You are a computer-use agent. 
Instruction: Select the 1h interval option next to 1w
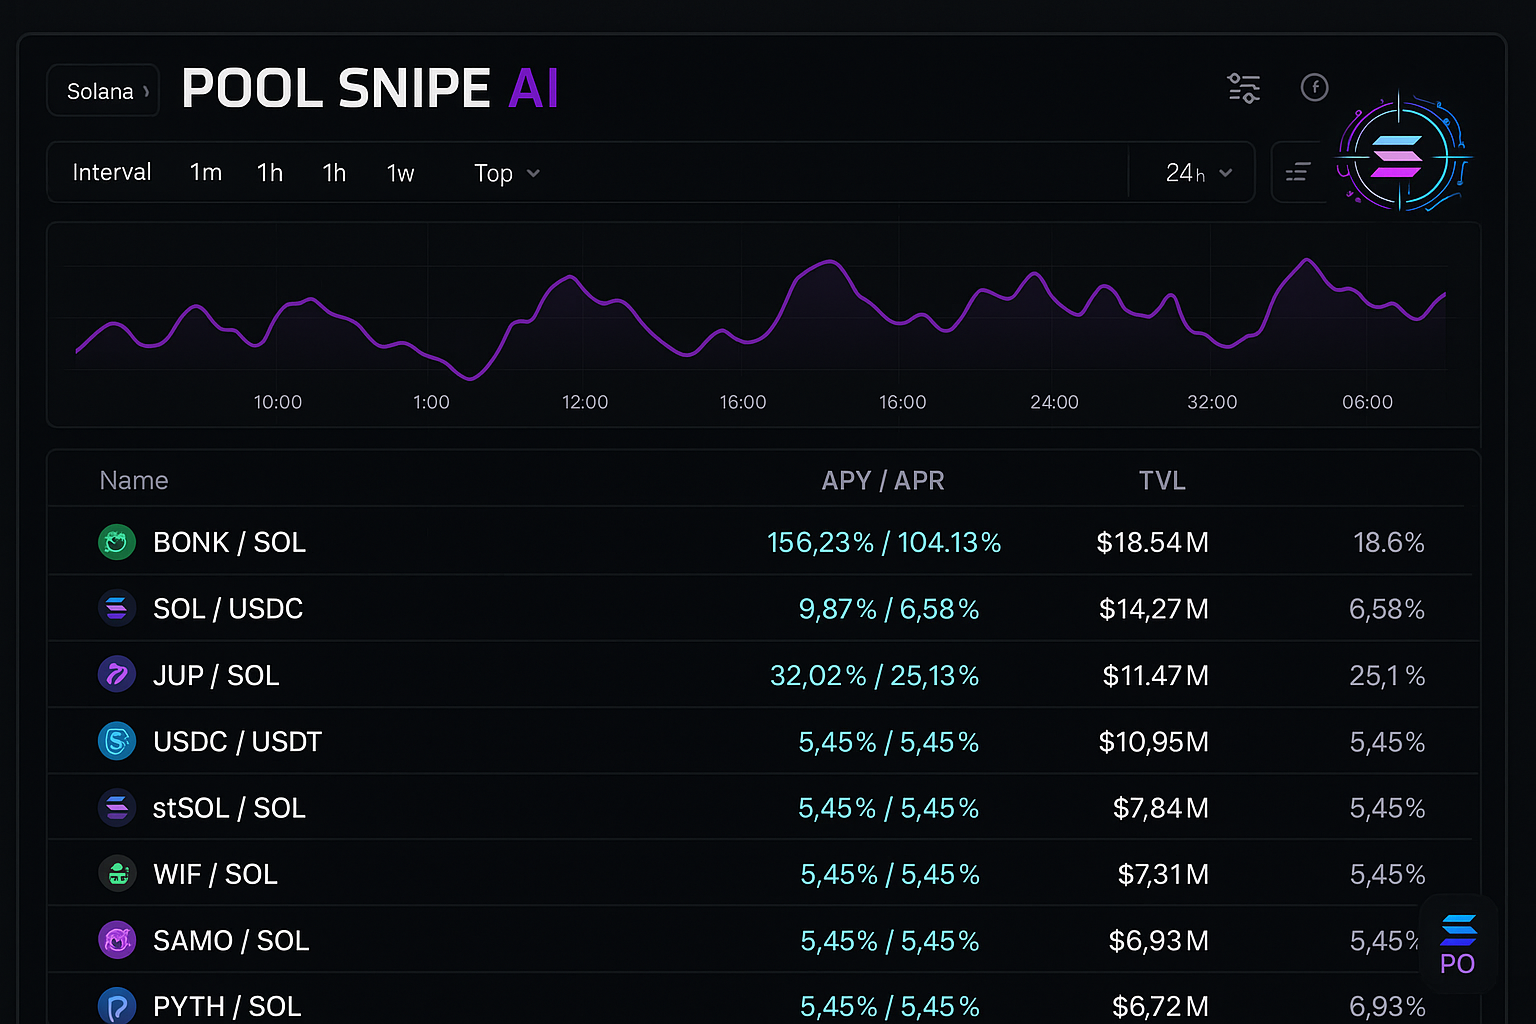coord(334,173)
